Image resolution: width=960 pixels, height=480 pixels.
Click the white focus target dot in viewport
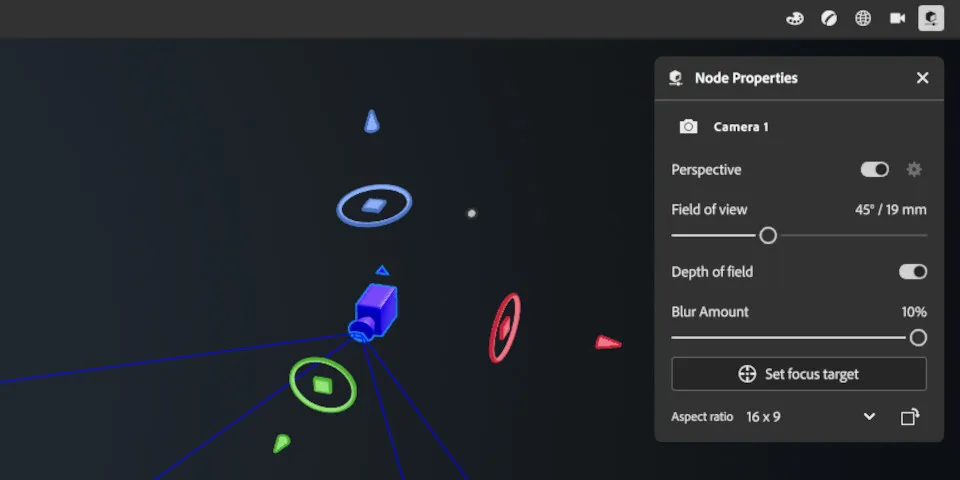(471, 214)
